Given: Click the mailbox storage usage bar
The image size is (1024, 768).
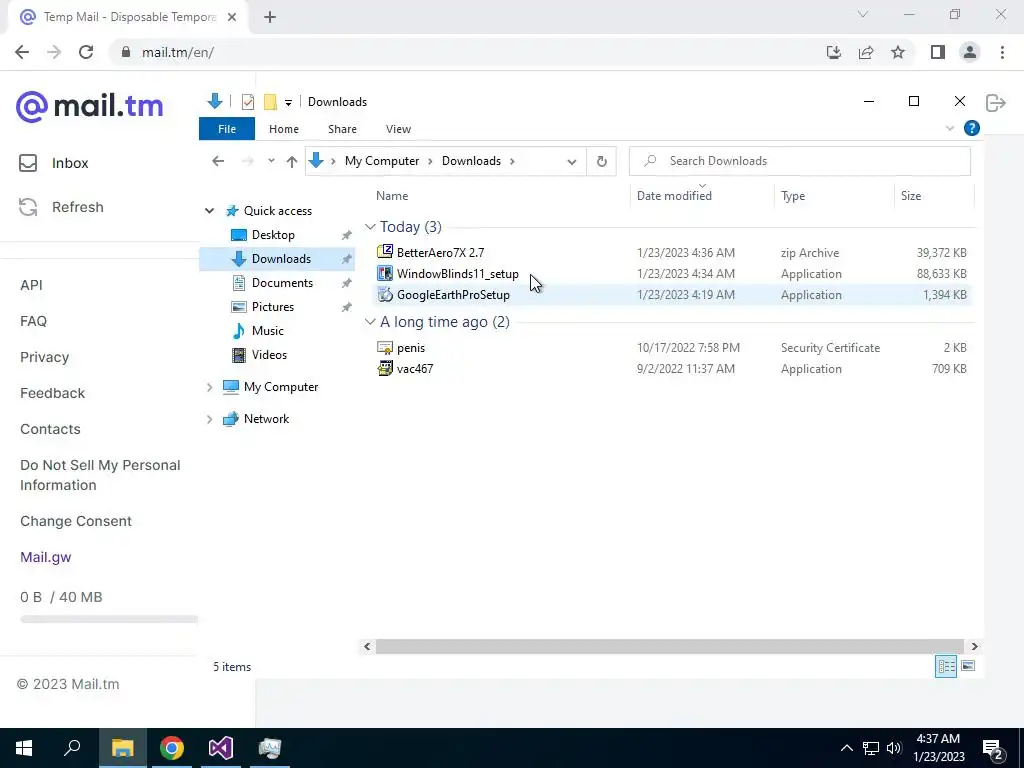Looking at the screenshot, I should [x=108, y=619].
